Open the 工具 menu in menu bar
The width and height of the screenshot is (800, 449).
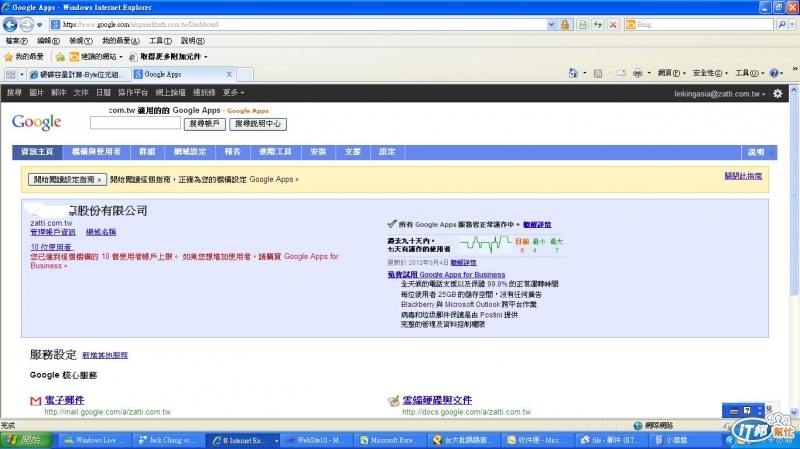[160, 41]
